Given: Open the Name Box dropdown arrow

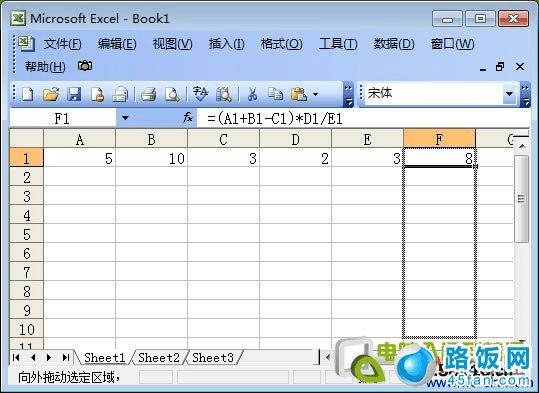Looking at the screenshot, I should coord(125,118).
